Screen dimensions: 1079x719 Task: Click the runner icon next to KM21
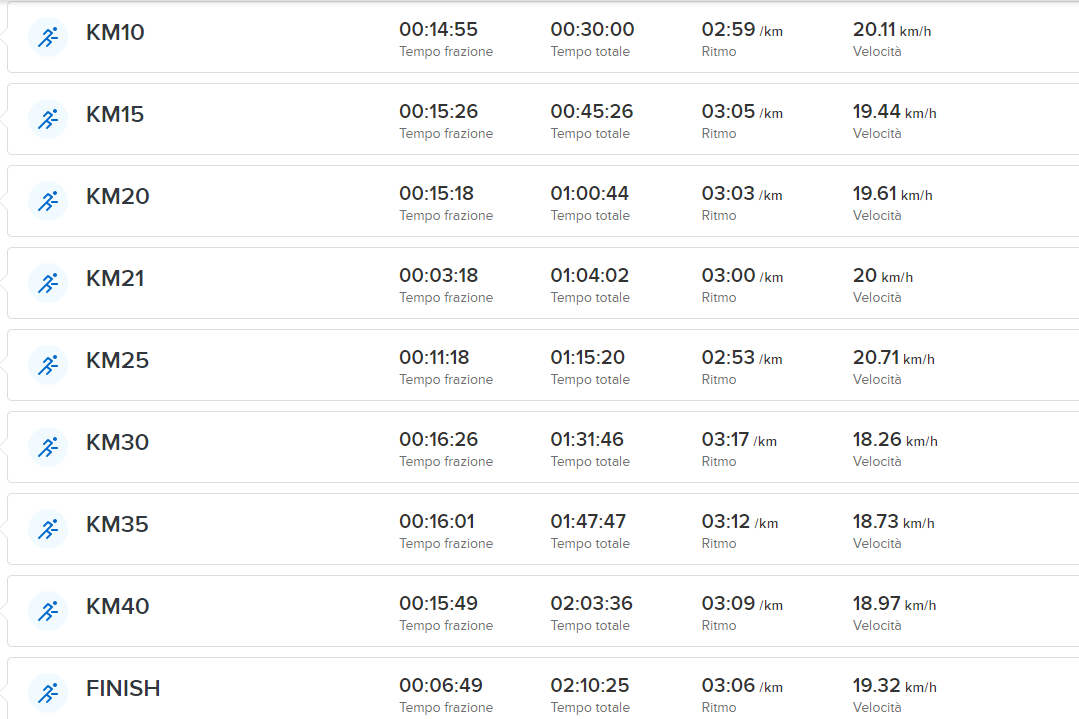pyautogui.click(x=48, y=283)
